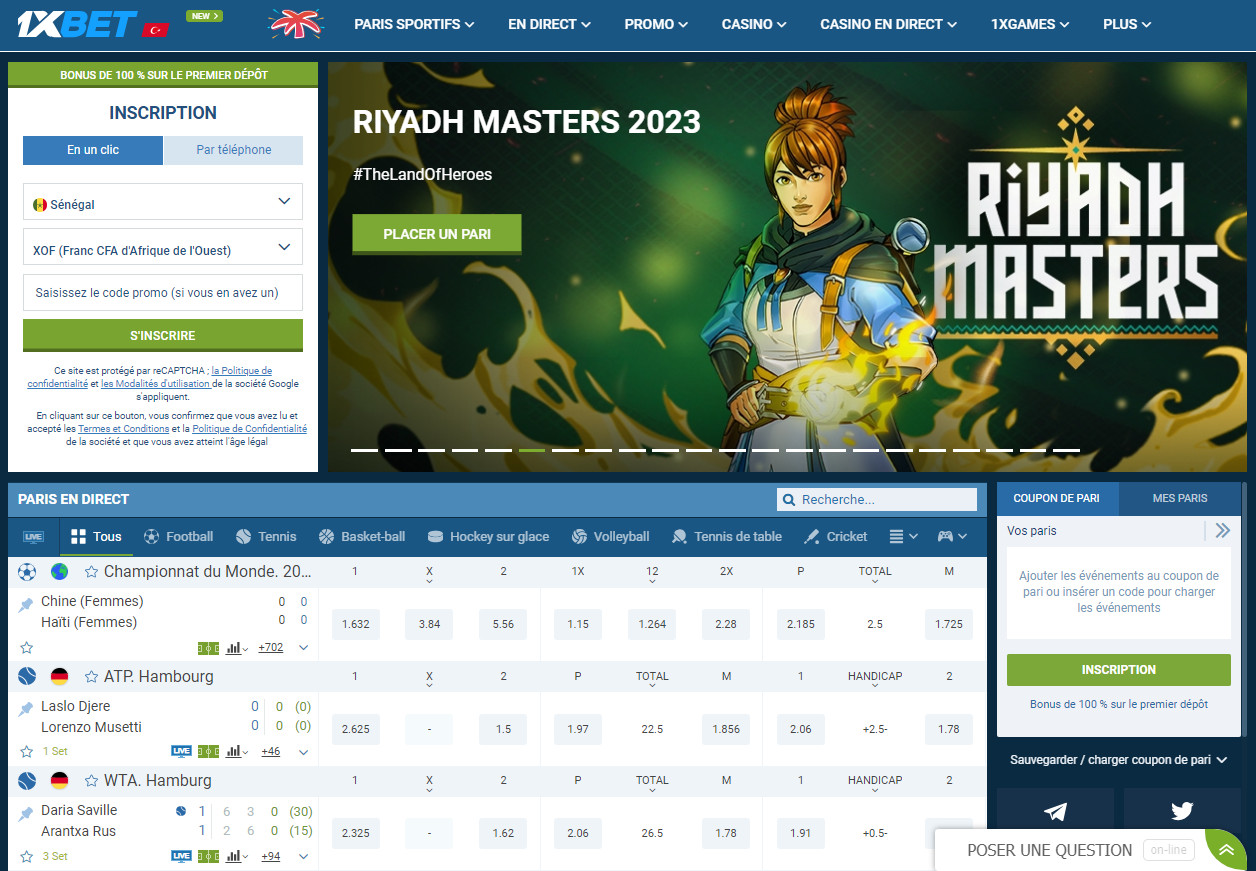The image size is (1256, 871).
Task: Open the CASINO menu
Action: coord(754,24)
